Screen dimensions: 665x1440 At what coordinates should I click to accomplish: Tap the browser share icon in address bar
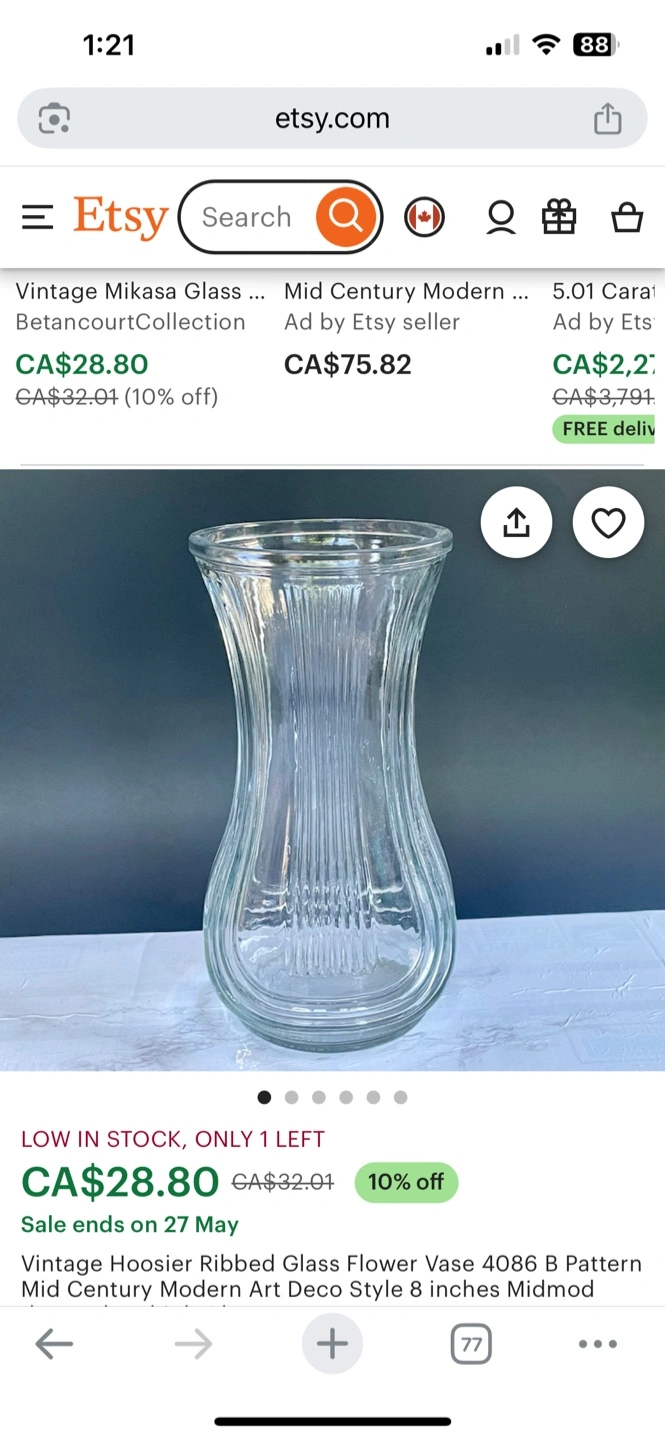(608, 119)
